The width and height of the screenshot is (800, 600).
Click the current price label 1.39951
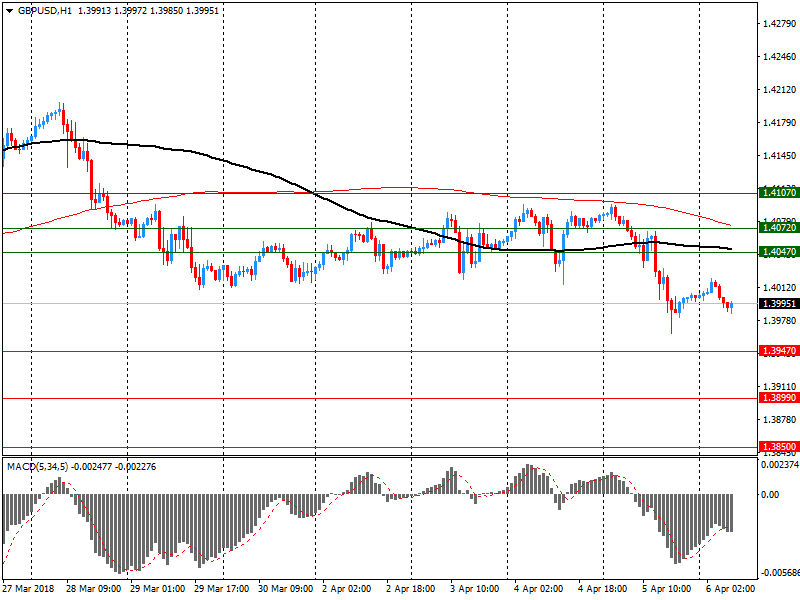[779, 304]
